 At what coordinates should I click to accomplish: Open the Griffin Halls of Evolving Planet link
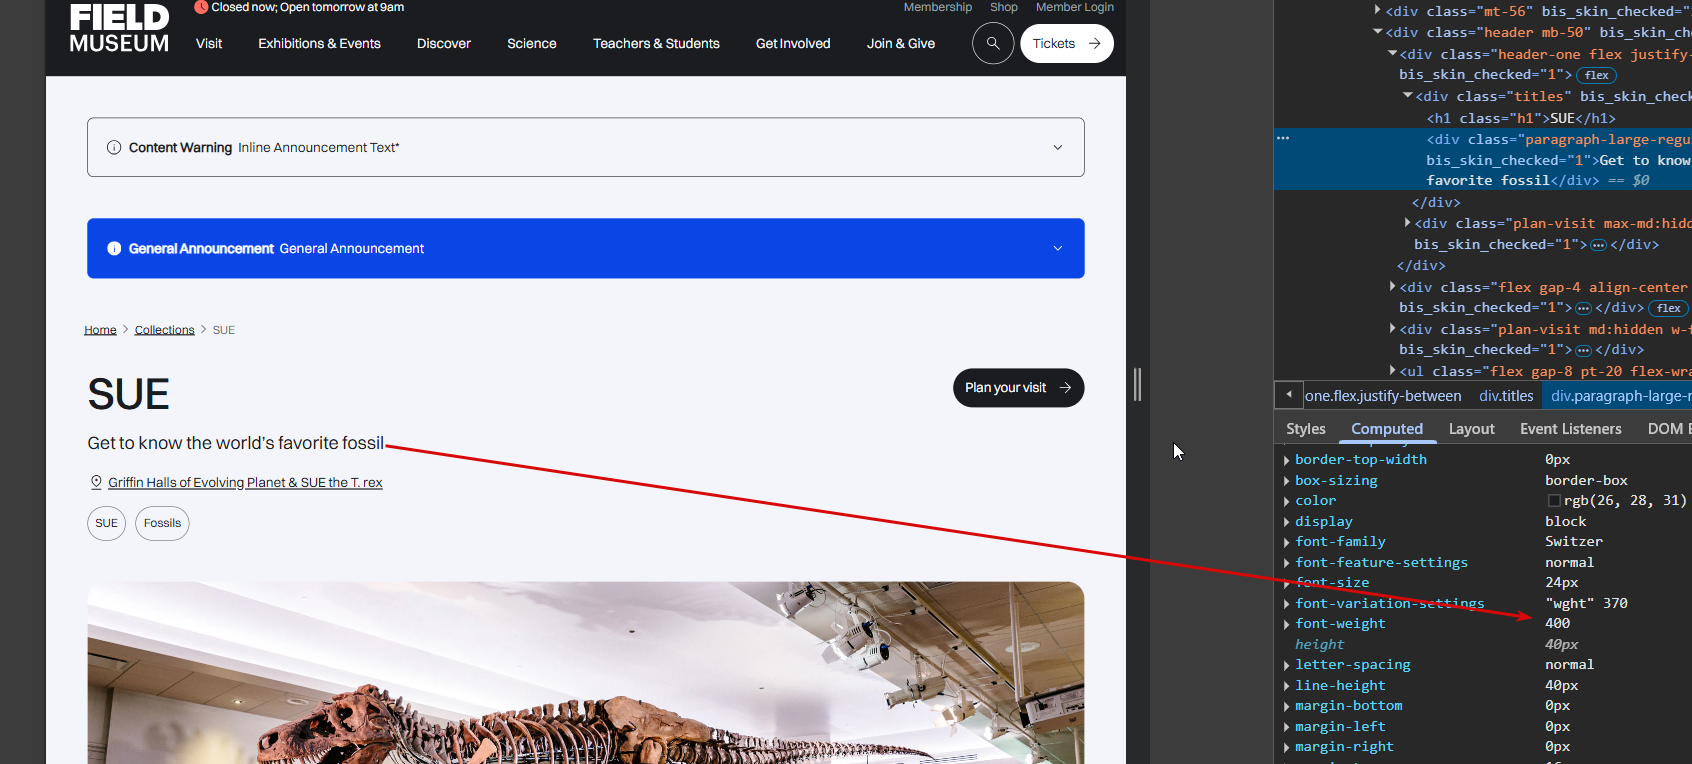245,483
